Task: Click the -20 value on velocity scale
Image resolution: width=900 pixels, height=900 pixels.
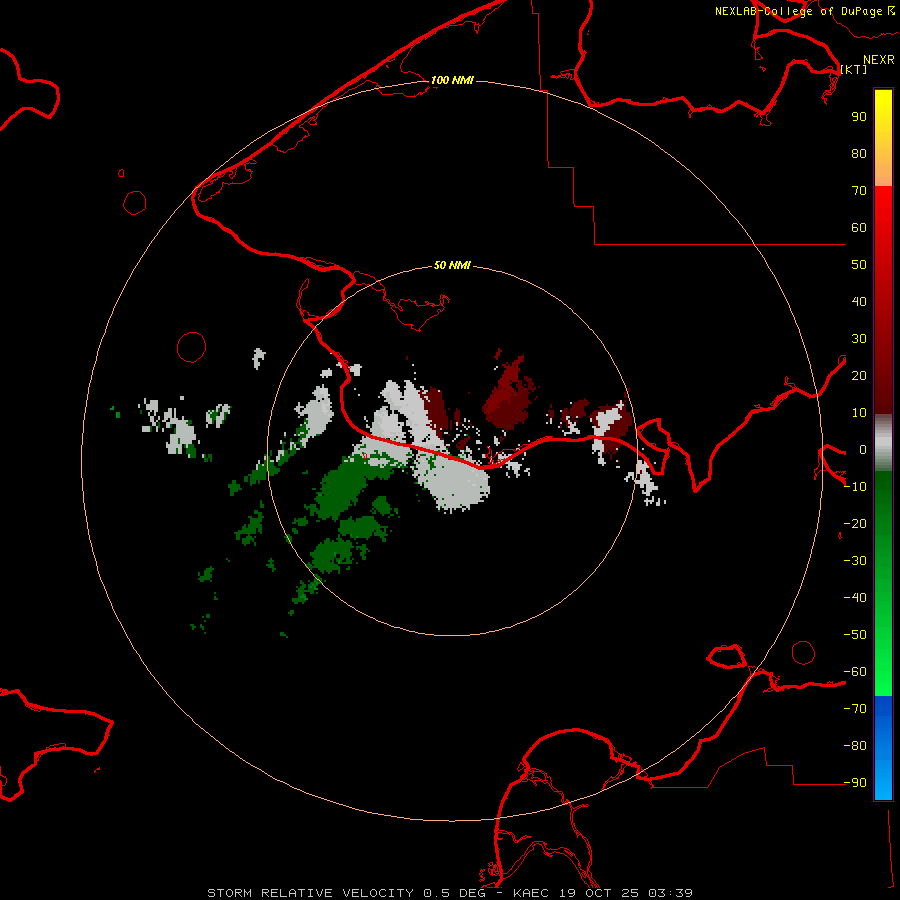Action: point(855,523)
